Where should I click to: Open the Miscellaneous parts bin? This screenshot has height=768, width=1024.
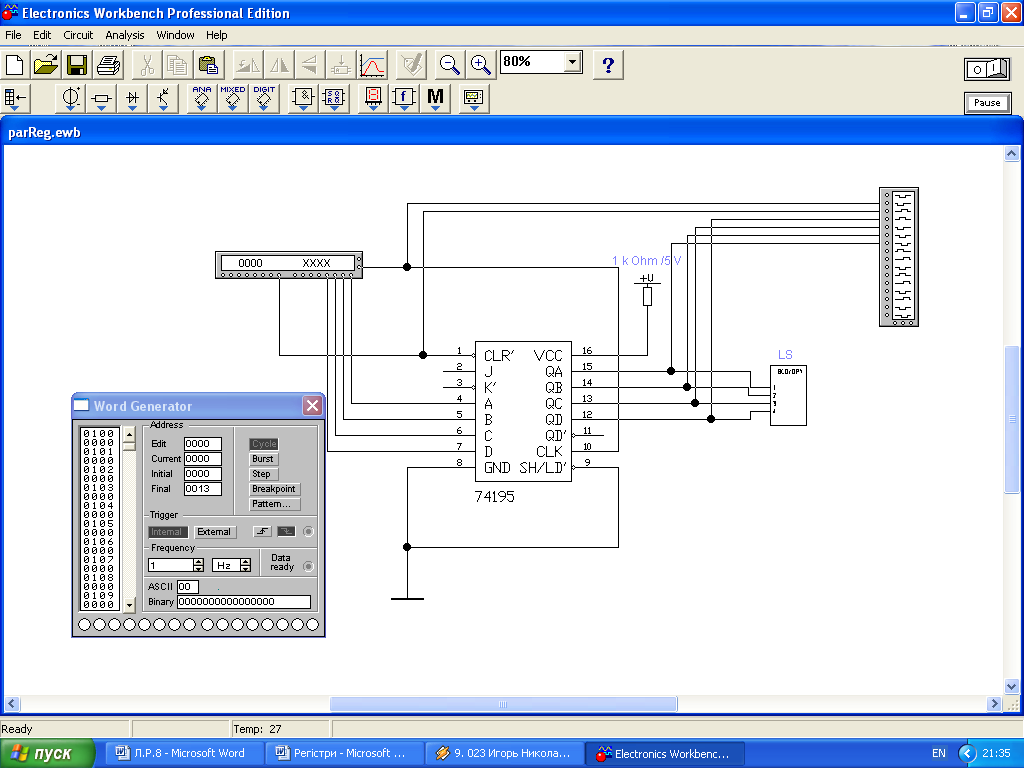(x=435, y=99)
